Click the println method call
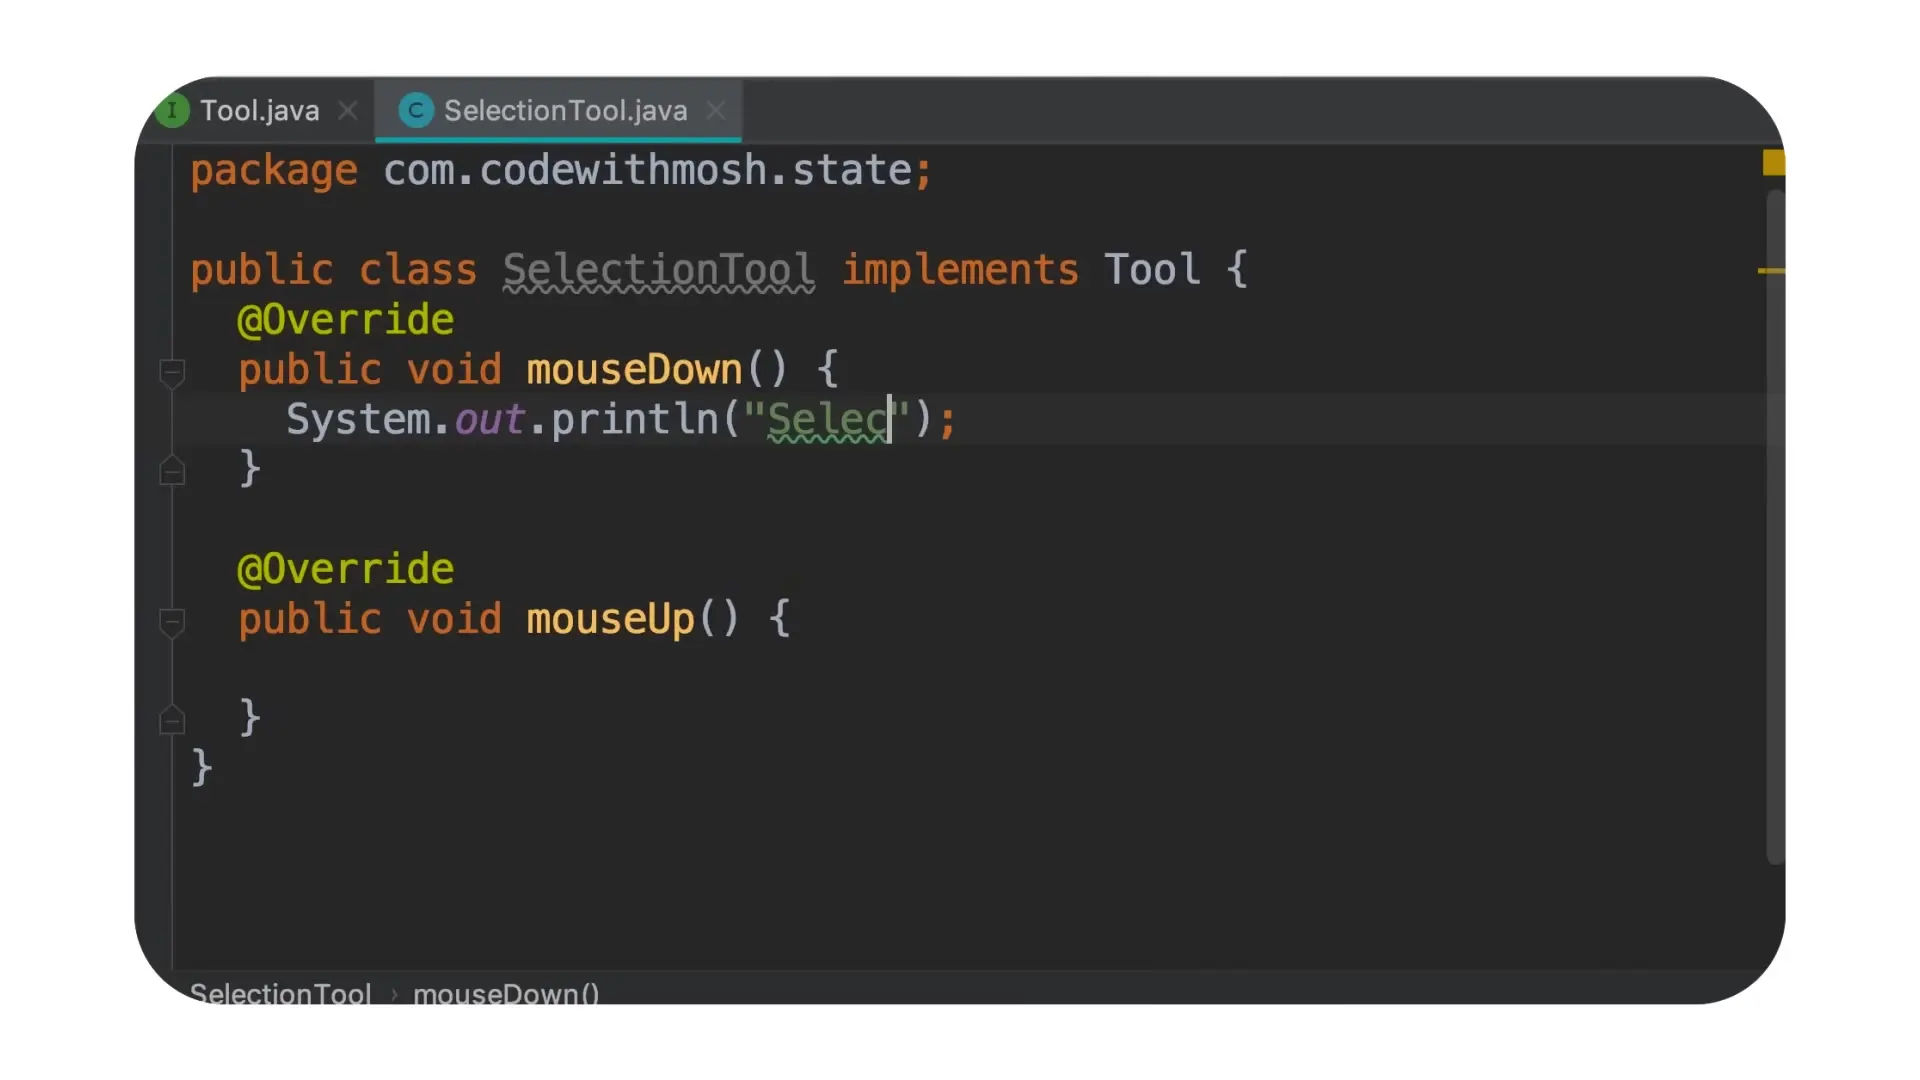The height and width of the screenshot is (1080, 1920). click(635, 419)
